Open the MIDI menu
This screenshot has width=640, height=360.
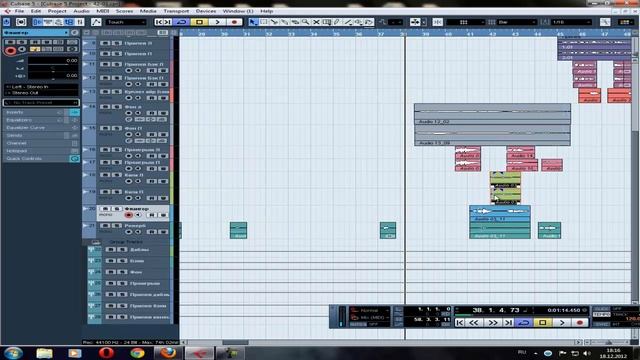click(x=102, y=11)
